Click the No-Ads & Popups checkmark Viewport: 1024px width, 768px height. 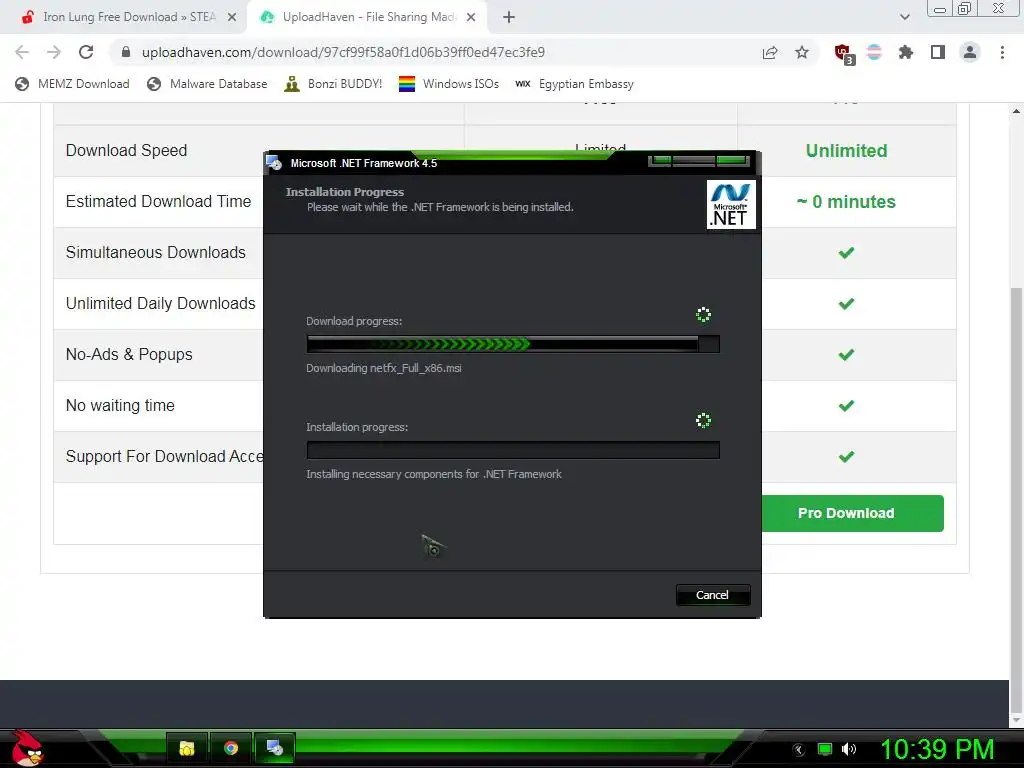click(x=846, y=355)
